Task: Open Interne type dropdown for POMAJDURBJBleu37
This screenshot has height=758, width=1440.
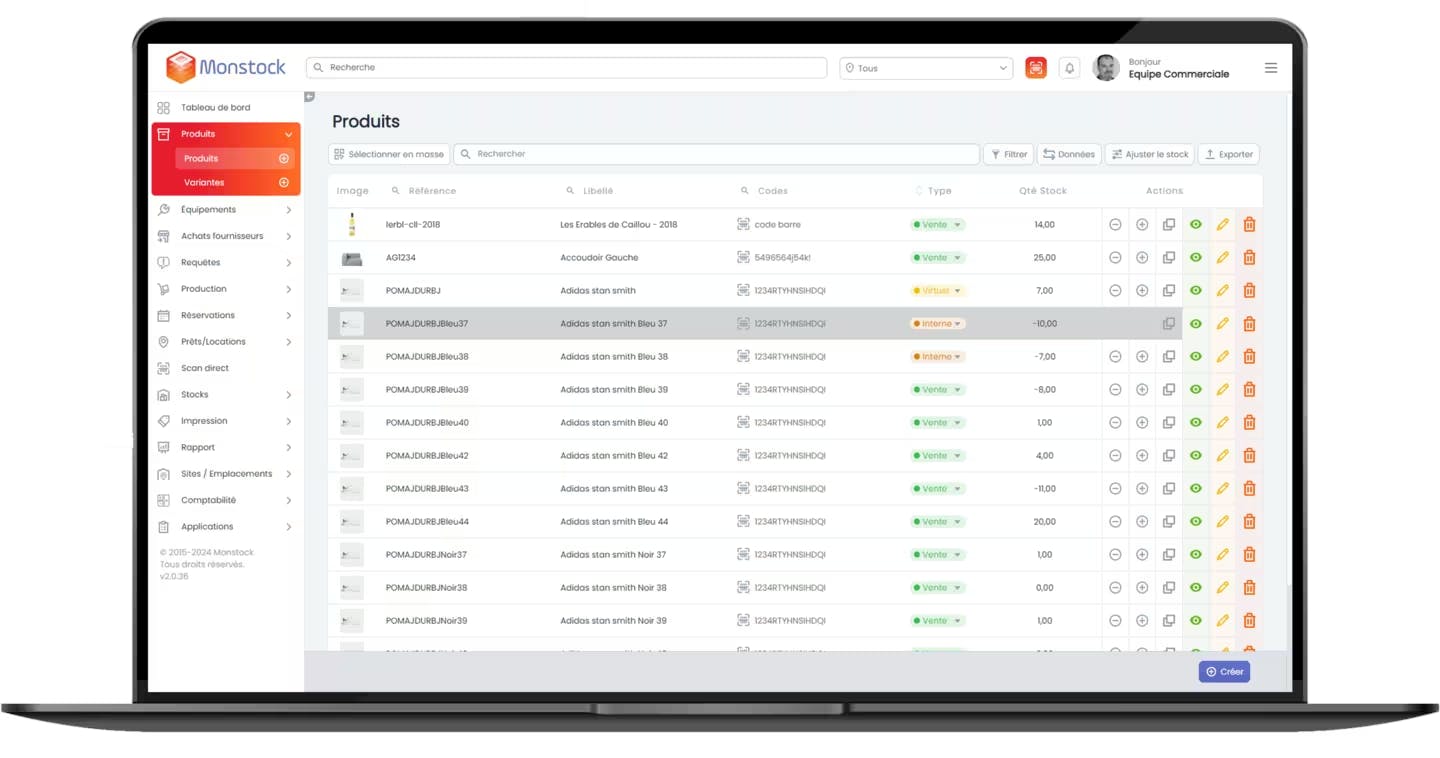Action: tap(937, 324)
